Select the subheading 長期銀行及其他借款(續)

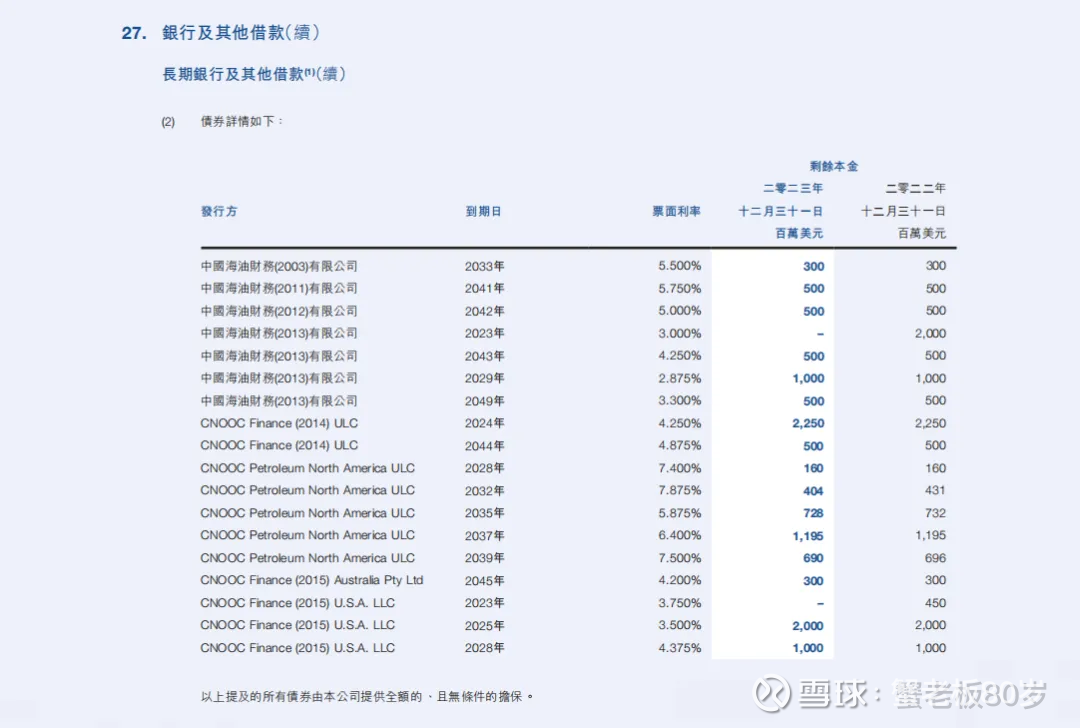click(x=253, y=74)
